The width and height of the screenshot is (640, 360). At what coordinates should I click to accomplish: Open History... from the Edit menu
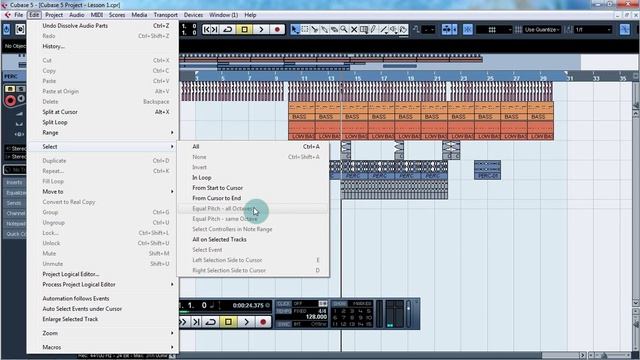point(102,47)
